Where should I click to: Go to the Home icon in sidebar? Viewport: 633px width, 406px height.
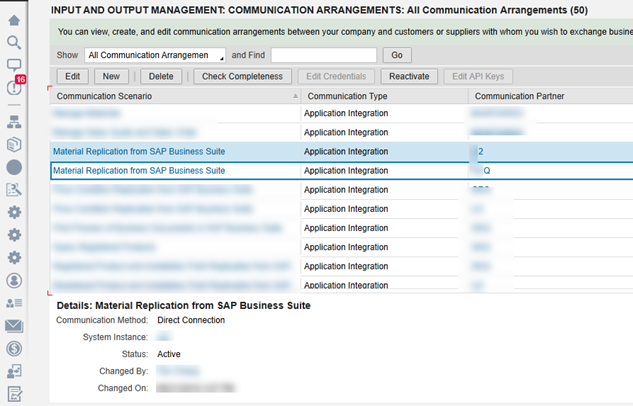14,20
